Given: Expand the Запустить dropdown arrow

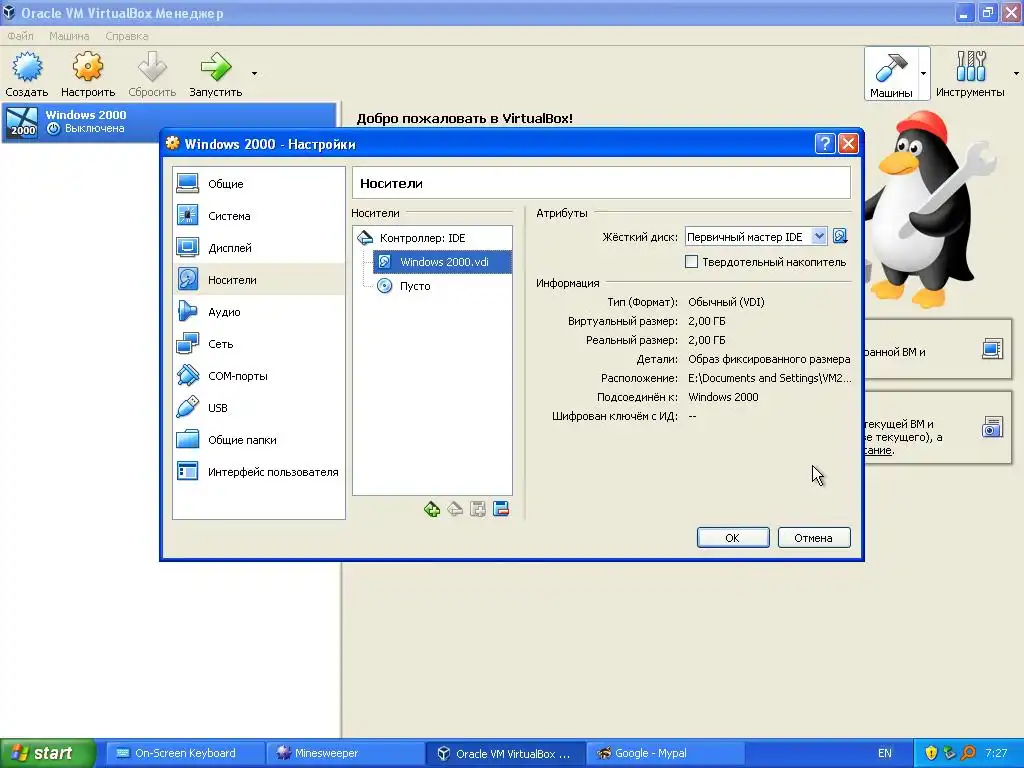Looking at the screenshot, I should [254, 73].
